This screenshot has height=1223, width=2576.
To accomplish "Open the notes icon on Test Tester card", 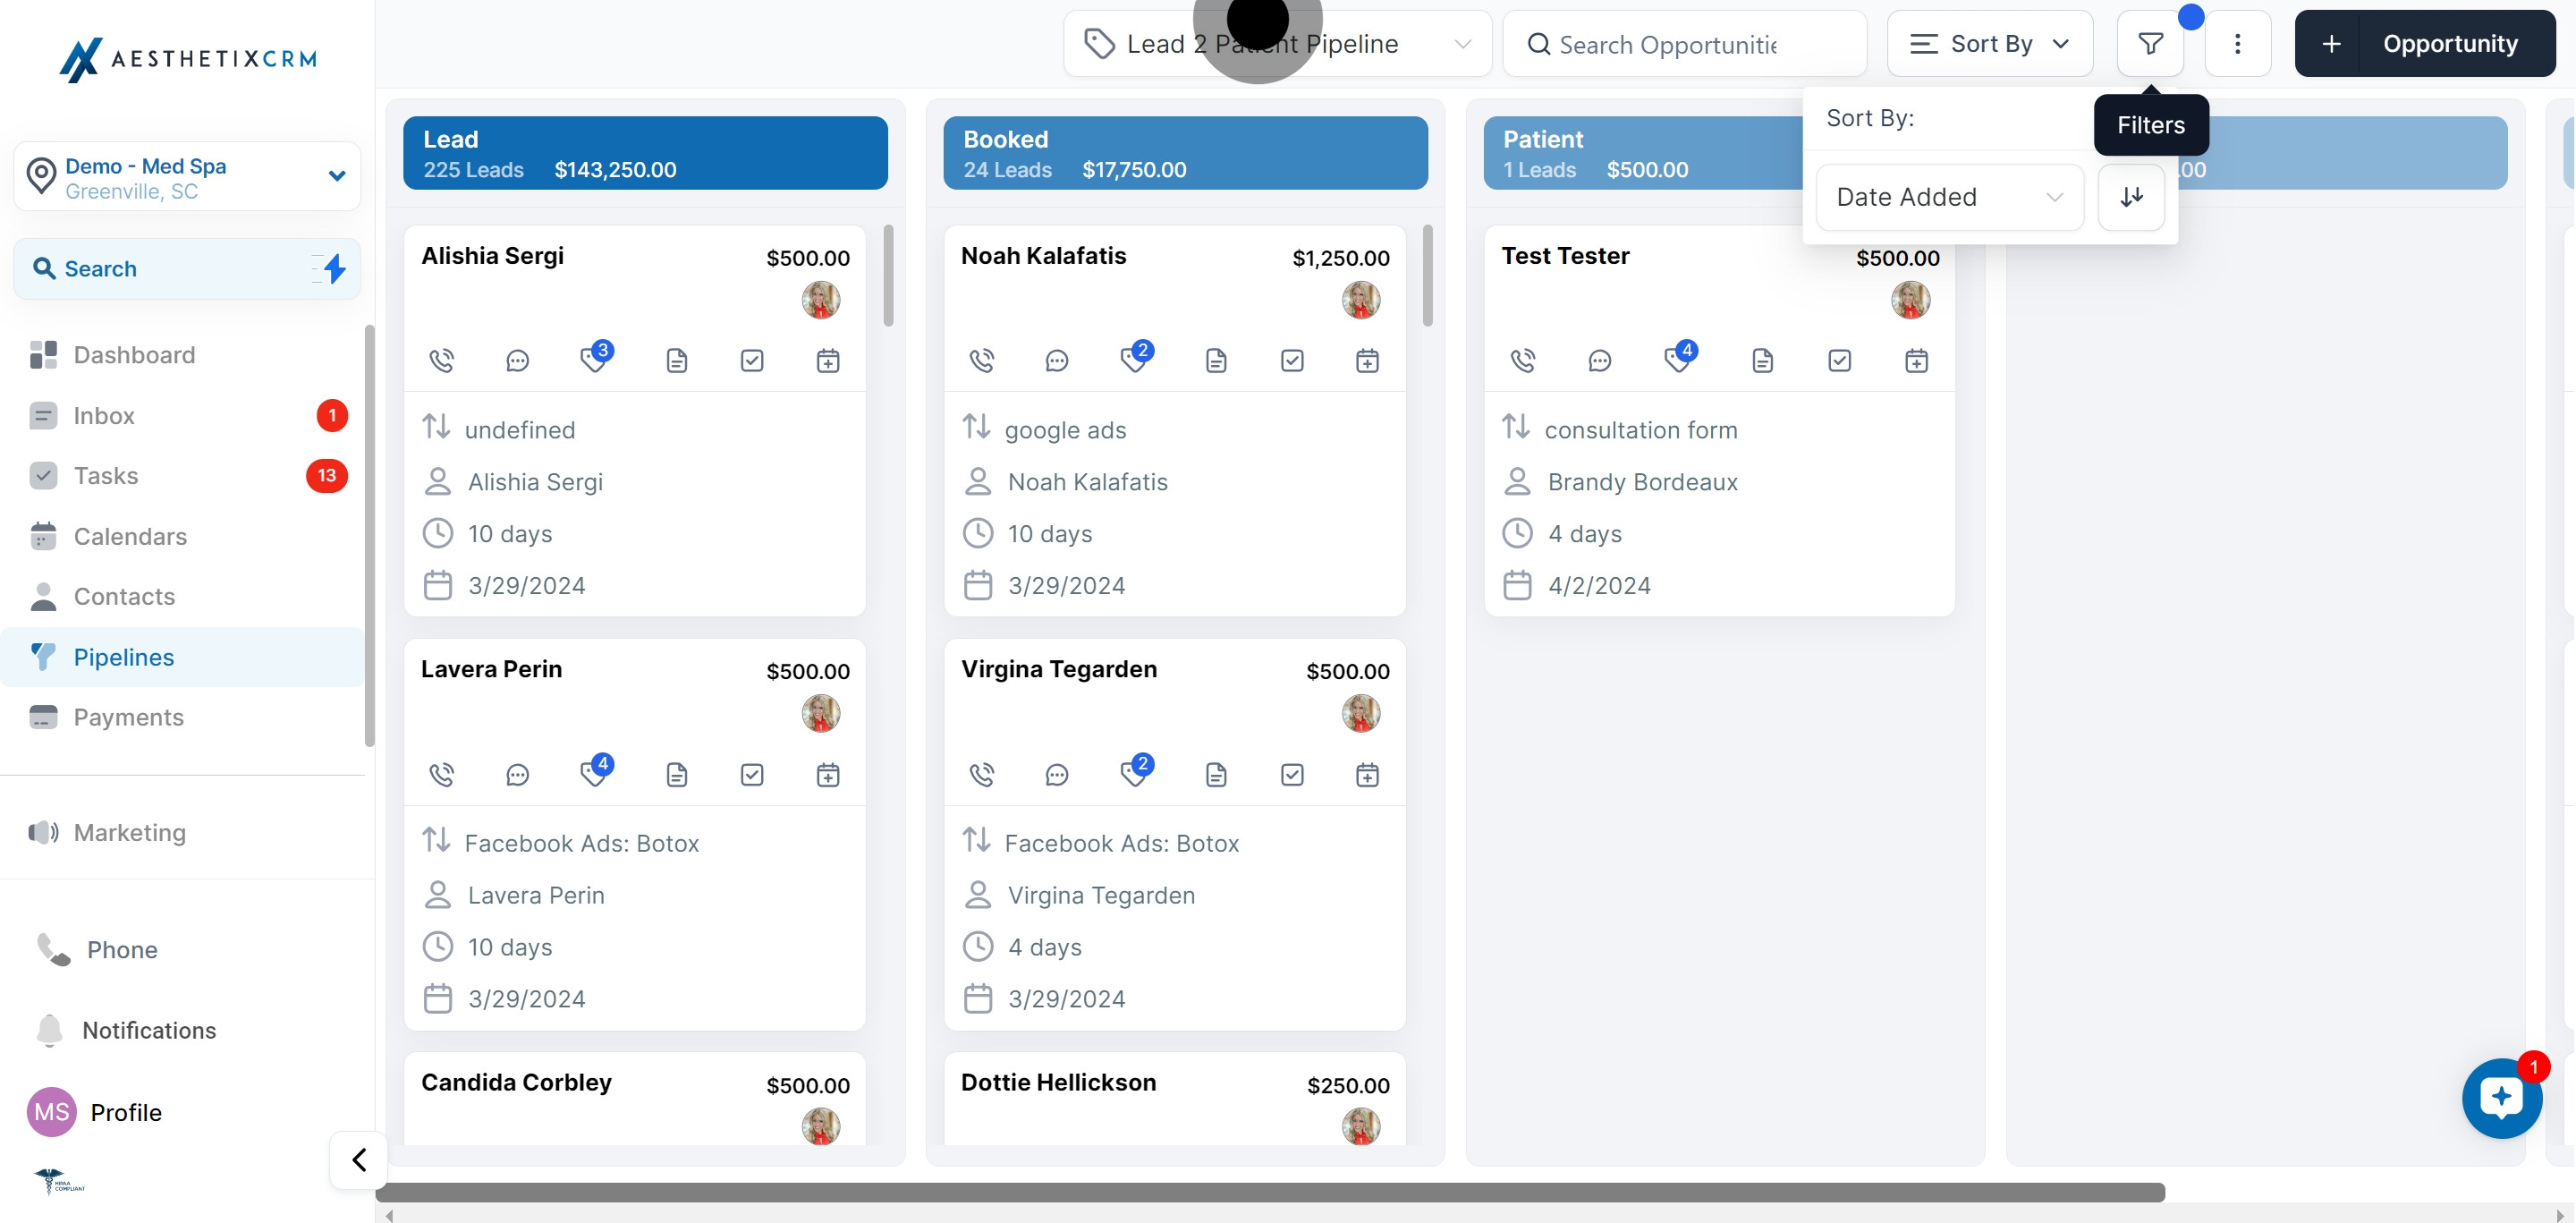I will pyautogui.click(x=1762, y=360).
